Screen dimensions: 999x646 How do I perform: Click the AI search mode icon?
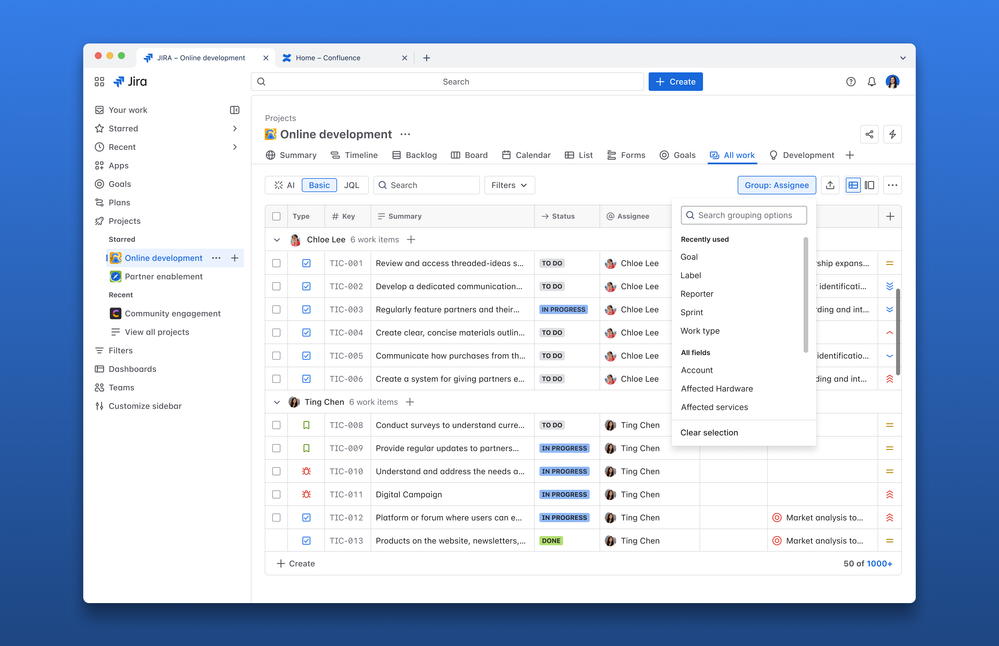[x=284, y=185]
